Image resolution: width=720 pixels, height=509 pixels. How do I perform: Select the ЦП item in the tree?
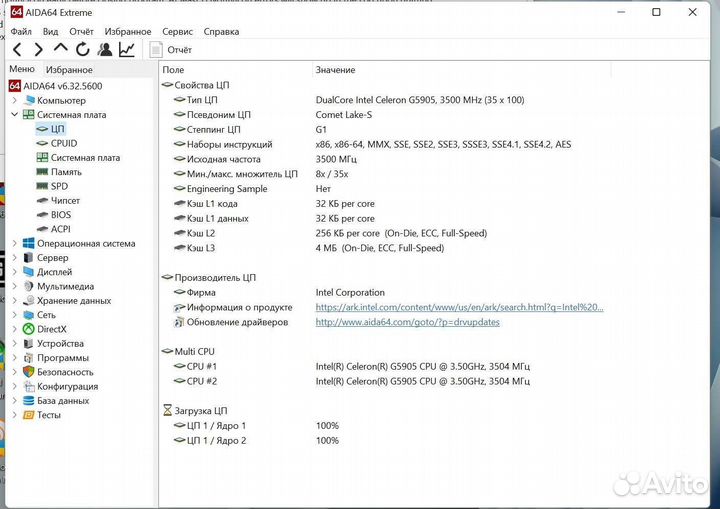click(51, 129)
